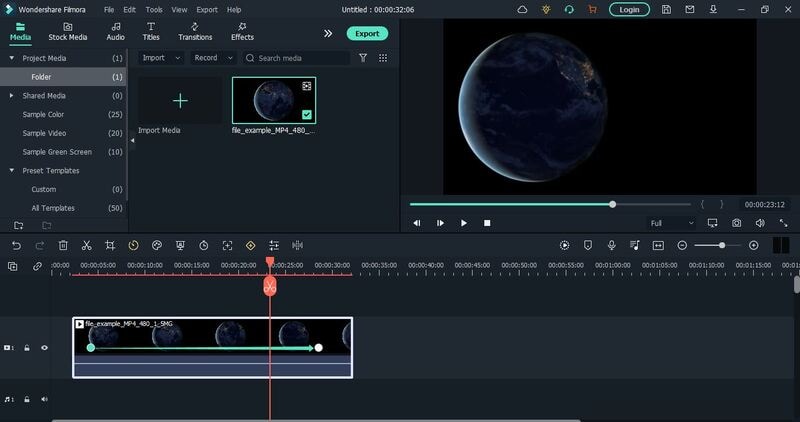
Task: Open the Green Screen tool icon
Action: [x=180, y=245]
